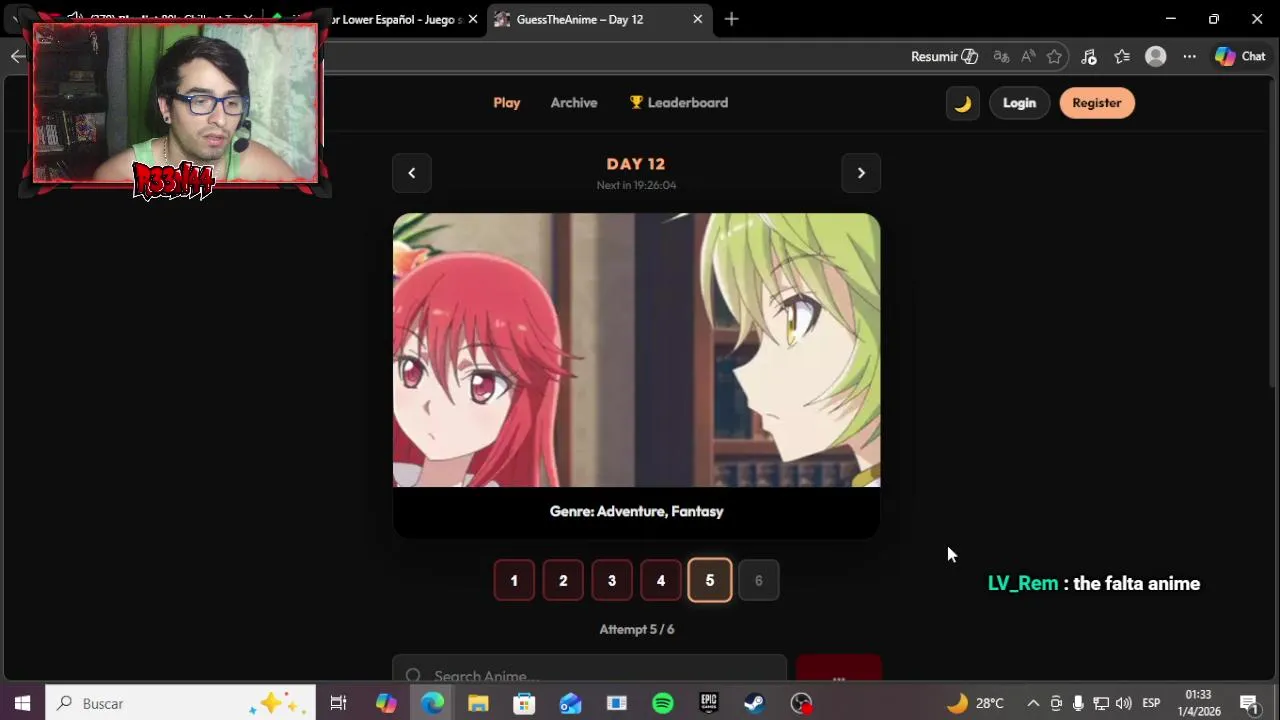Open network settings tray icon
The width and height of the screenshot is (1280, 720).
point(1101,703)
